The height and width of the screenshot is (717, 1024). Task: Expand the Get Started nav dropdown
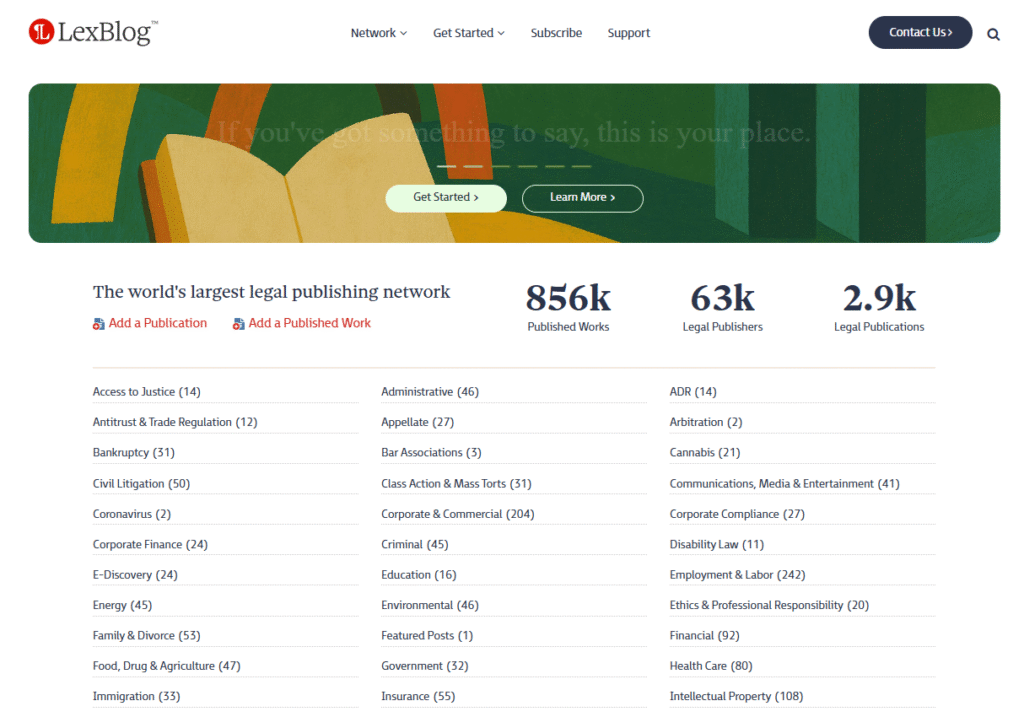click(x=468, y=33)
